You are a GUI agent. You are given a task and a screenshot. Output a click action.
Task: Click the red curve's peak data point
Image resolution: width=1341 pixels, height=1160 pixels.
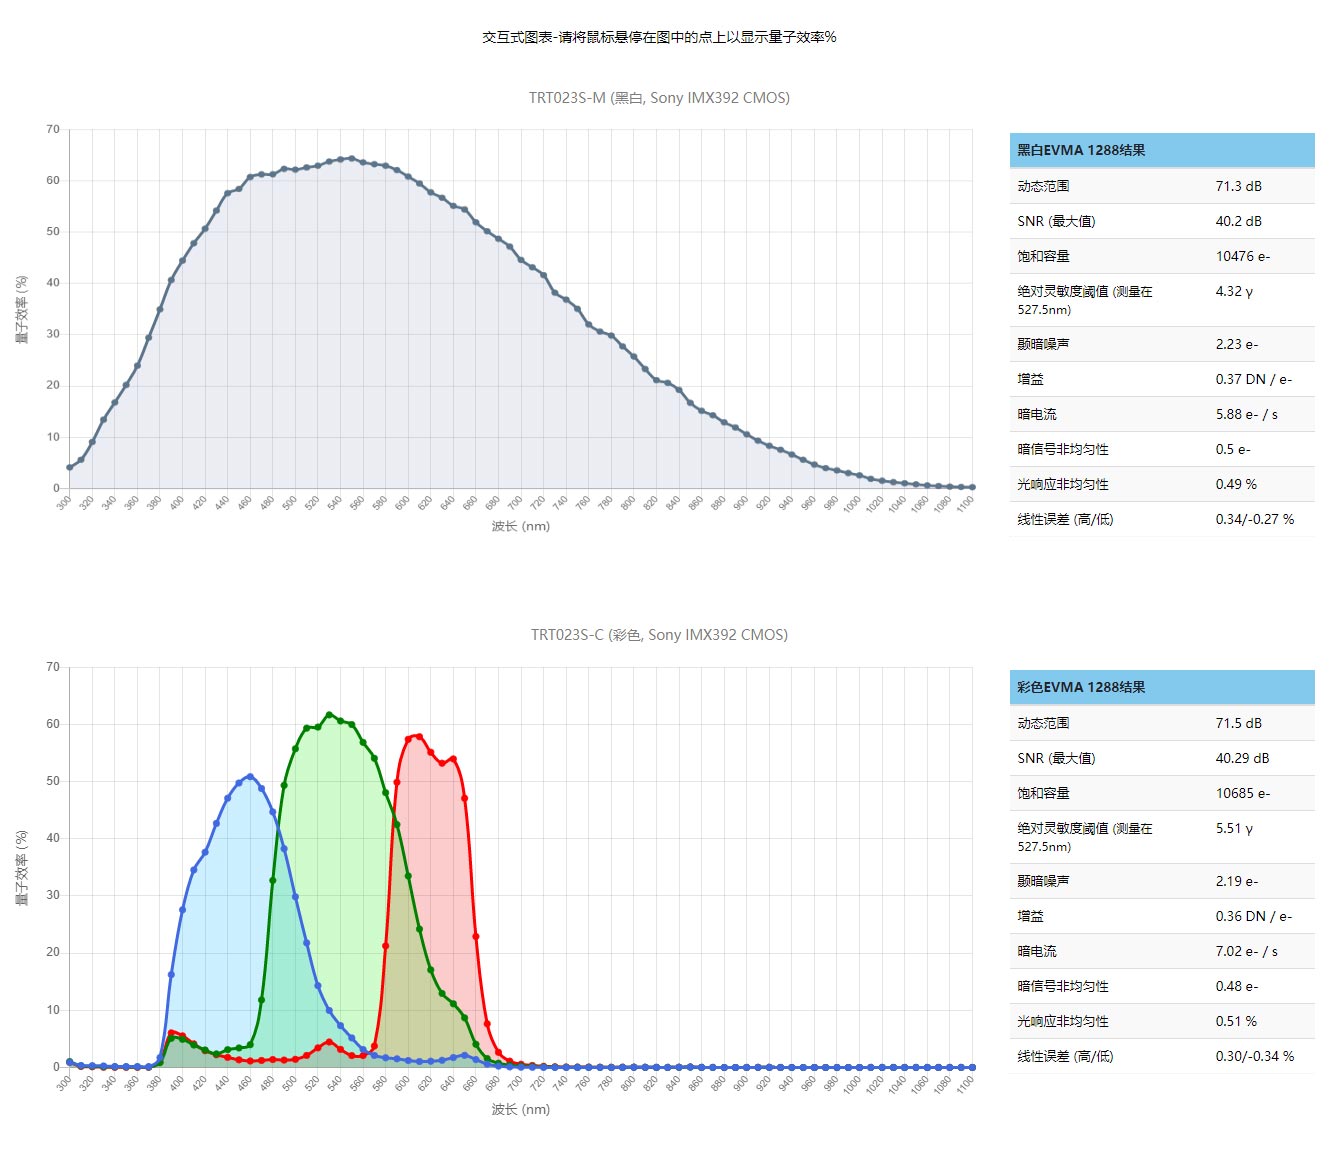(419, 736)
